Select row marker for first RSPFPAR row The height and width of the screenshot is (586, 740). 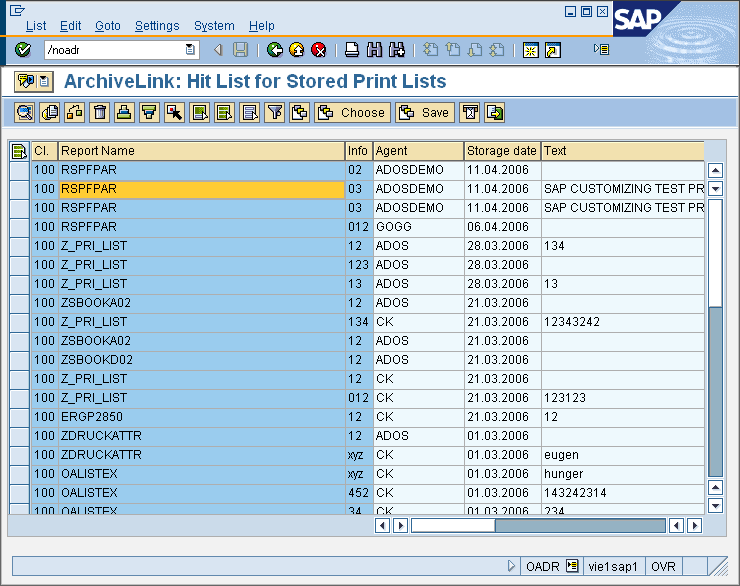pos(19,170)
